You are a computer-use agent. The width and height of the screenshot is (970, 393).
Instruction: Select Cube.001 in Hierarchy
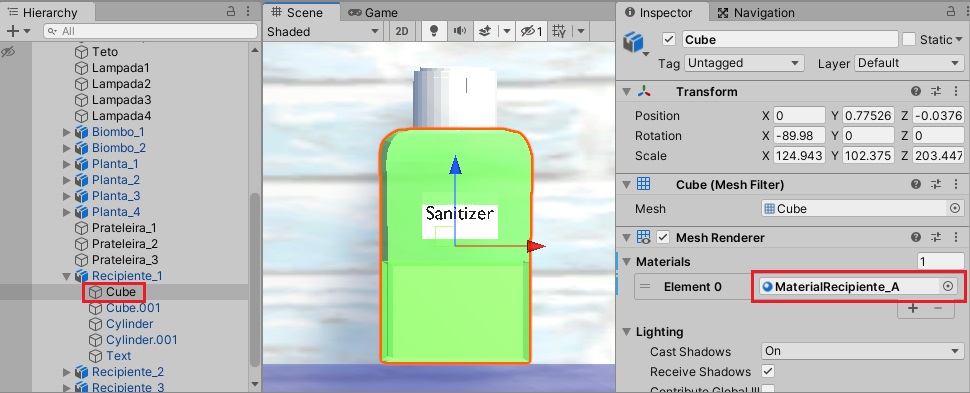pos(133,308)
